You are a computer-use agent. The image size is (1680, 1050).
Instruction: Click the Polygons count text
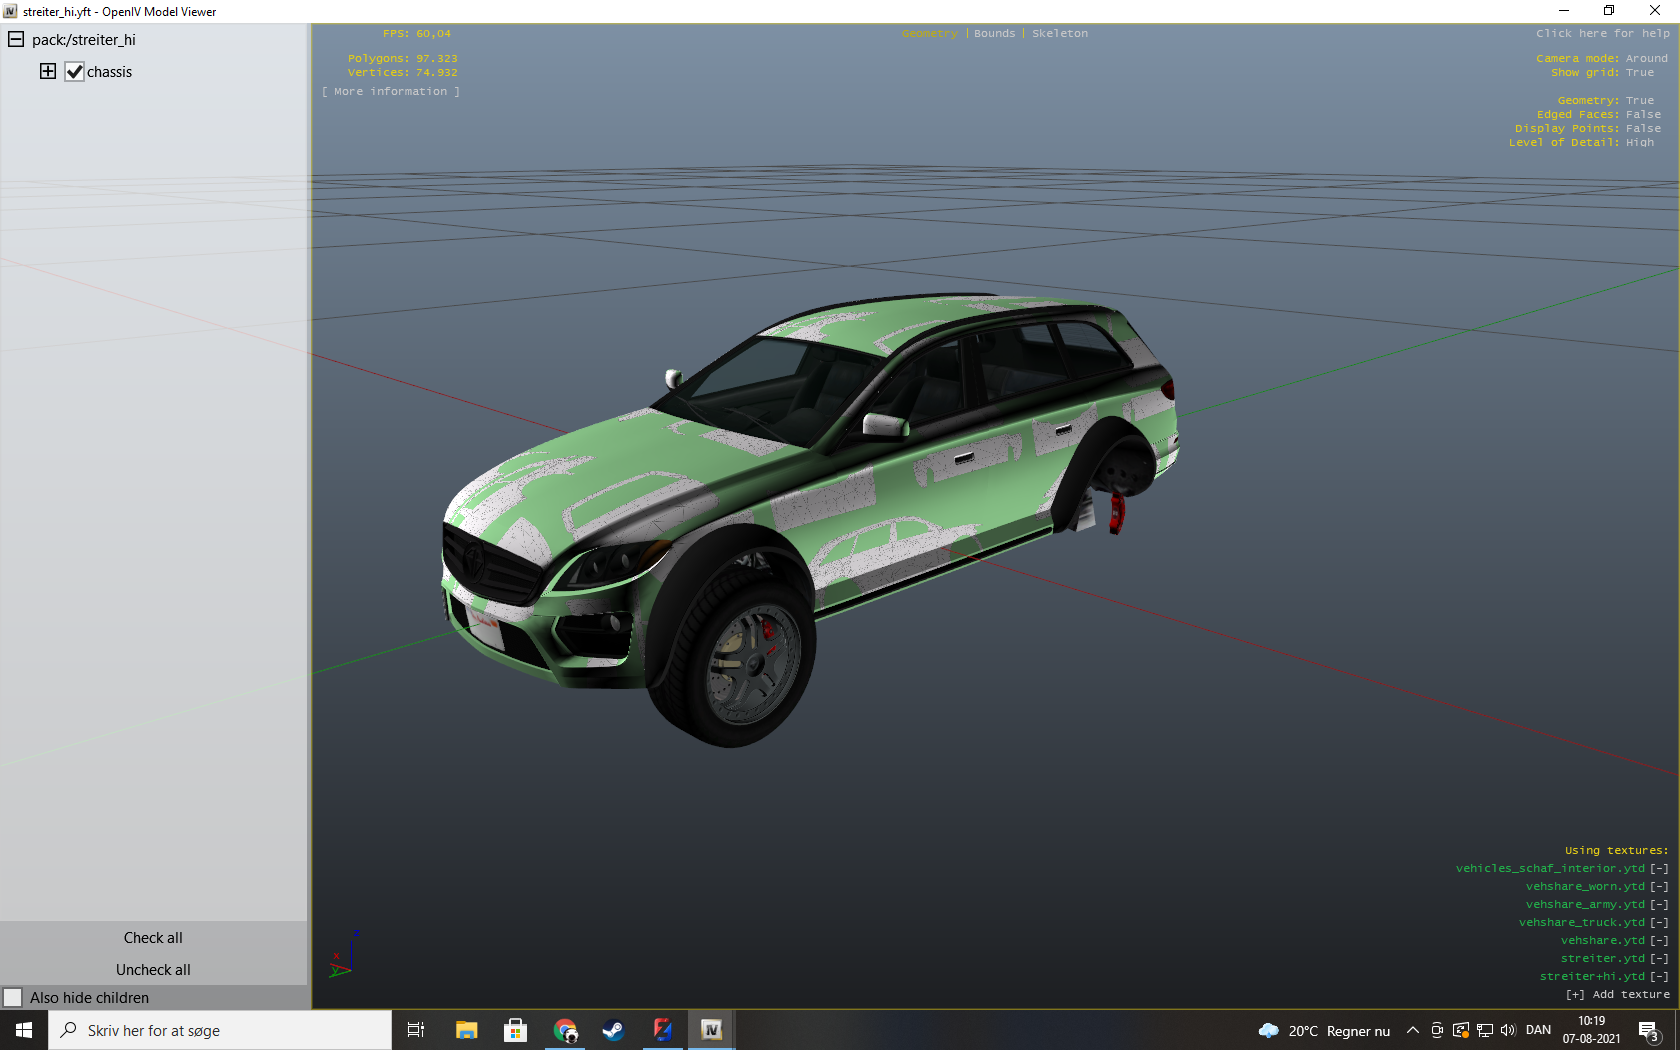[x=402, y=59]
